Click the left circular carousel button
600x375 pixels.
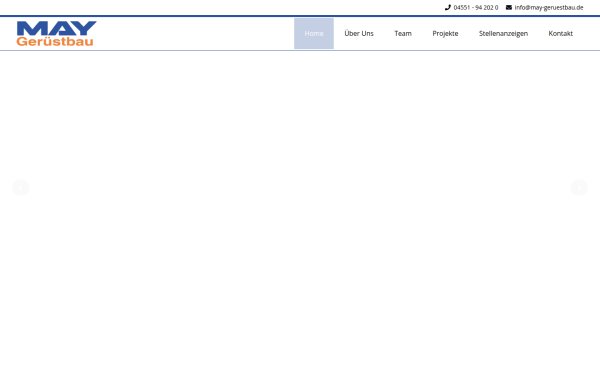click(21, 188)
